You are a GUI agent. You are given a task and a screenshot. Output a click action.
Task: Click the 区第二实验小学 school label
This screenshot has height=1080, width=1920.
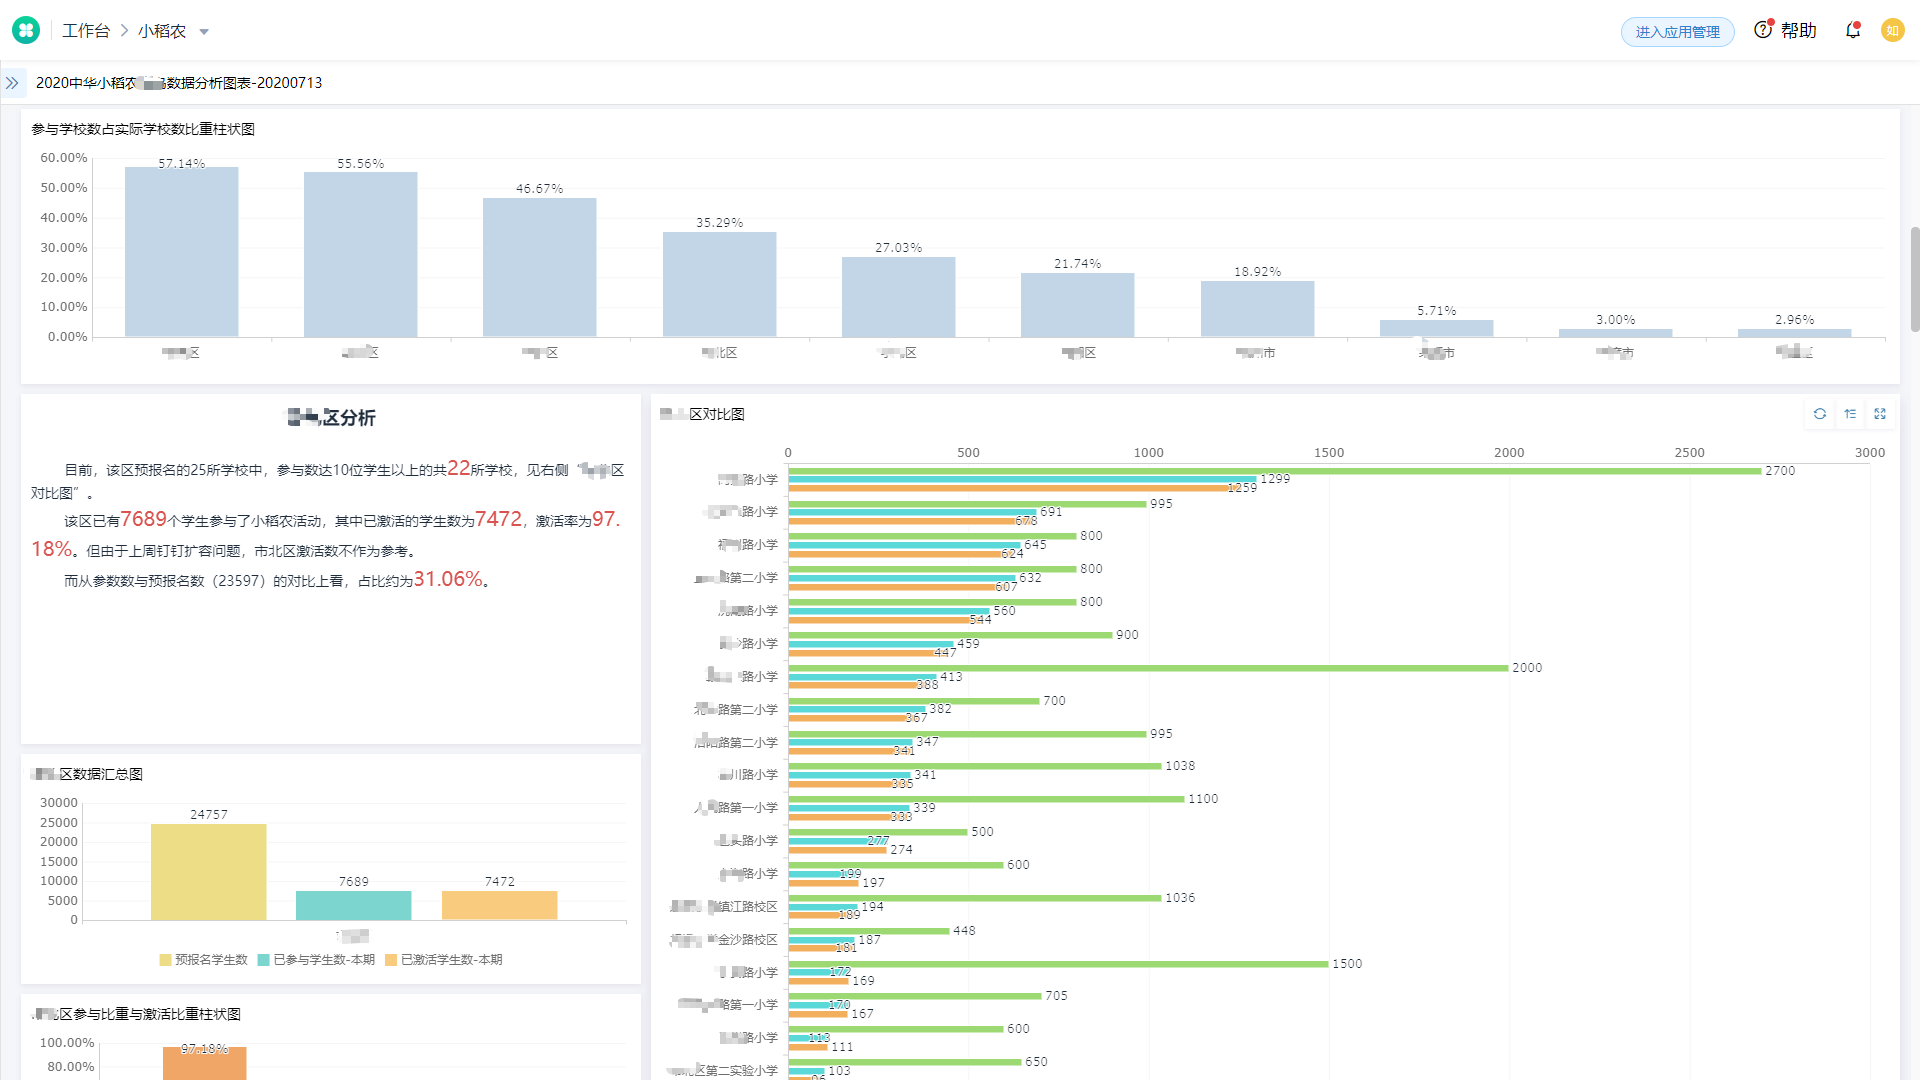722,1070
